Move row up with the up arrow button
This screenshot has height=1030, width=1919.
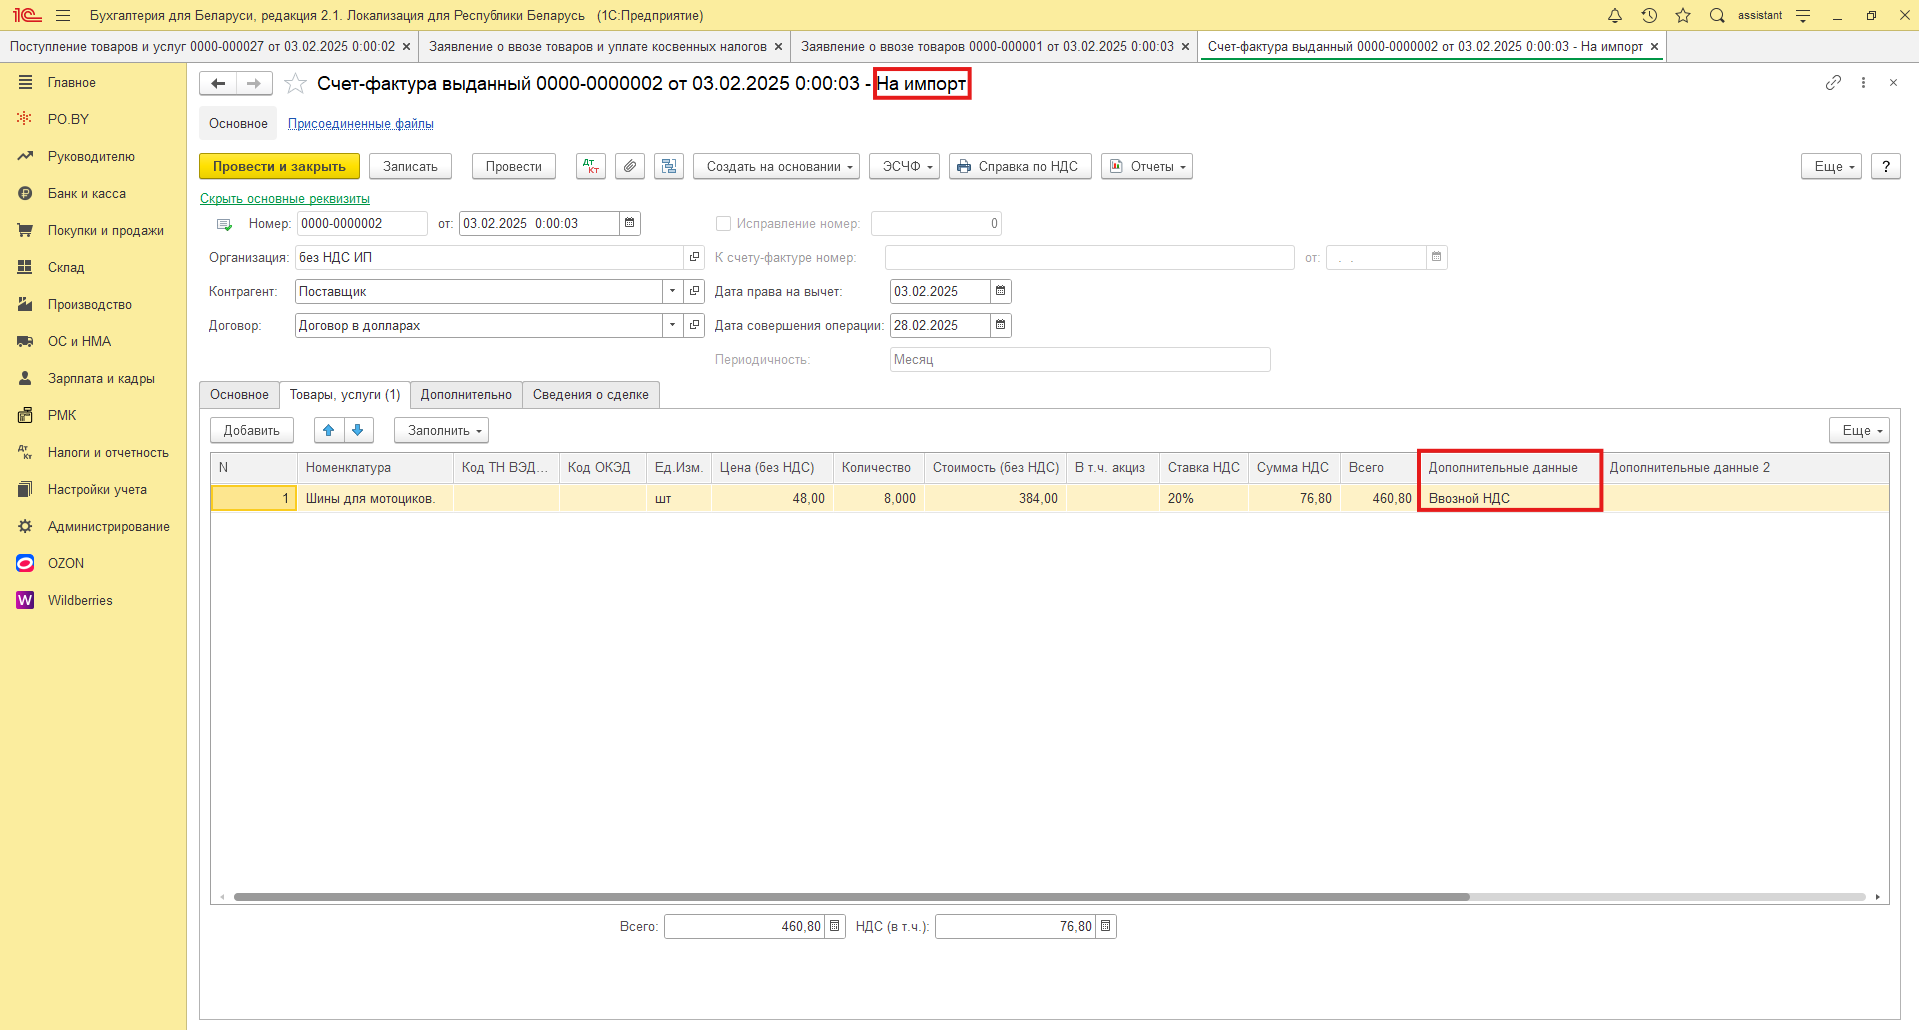point(329,431)
